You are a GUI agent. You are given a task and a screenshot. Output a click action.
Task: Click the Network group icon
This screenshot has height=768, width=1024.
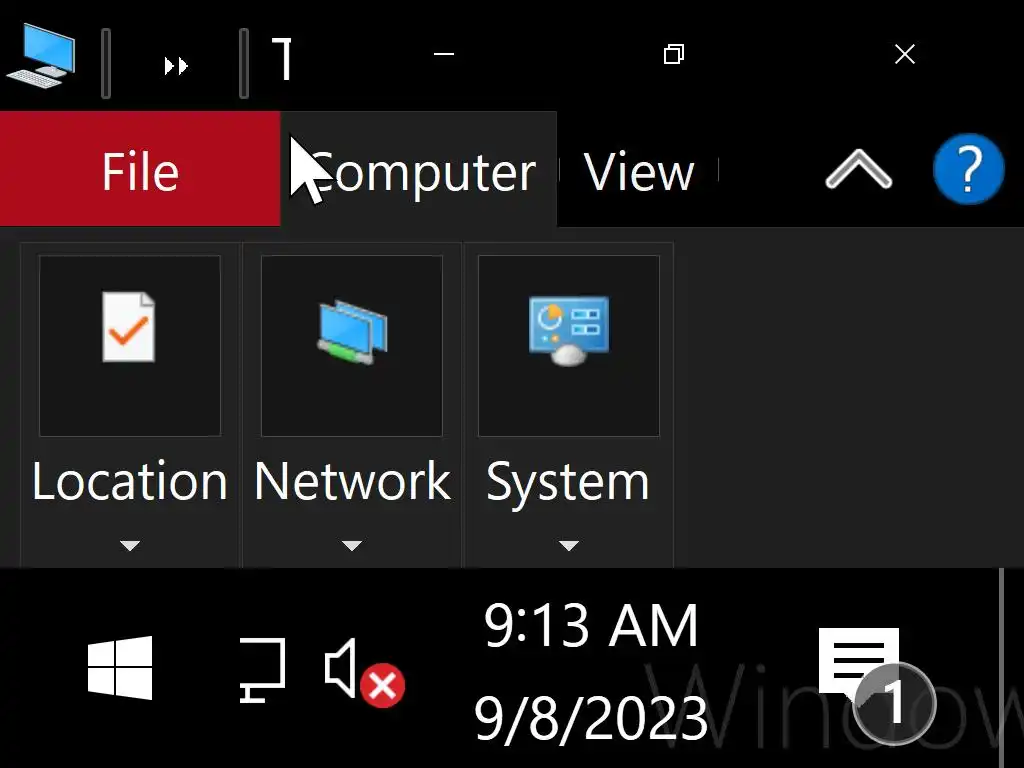(352, 345)
